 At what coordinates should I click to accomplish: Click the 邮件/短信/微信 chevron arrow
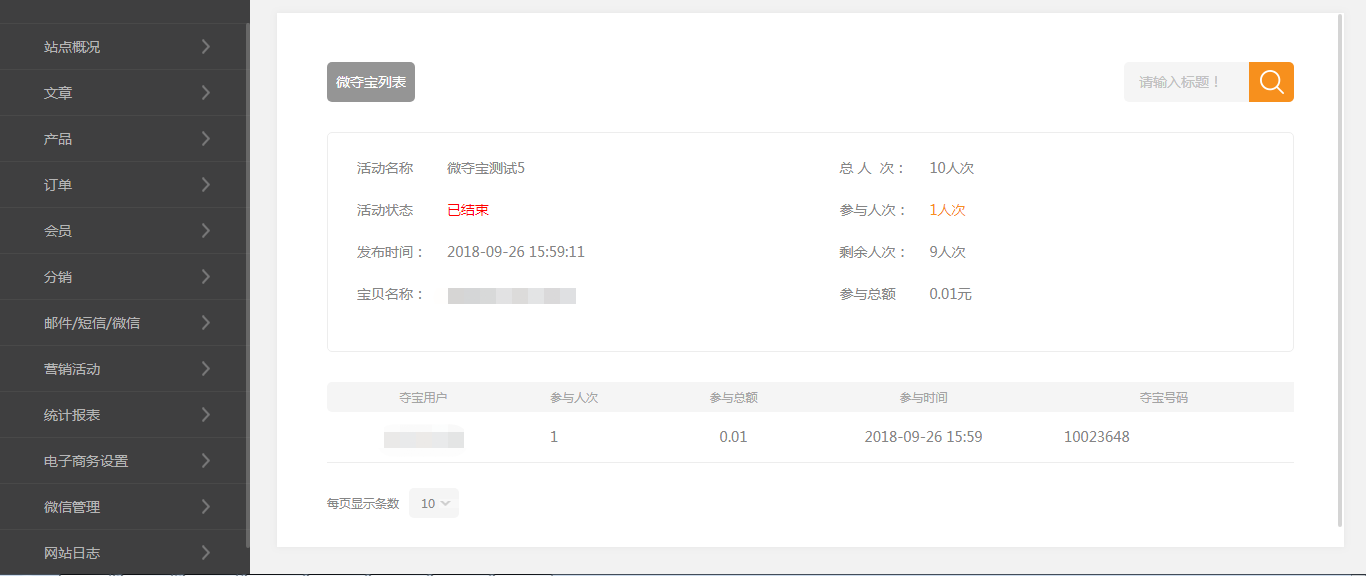(205, 322)
